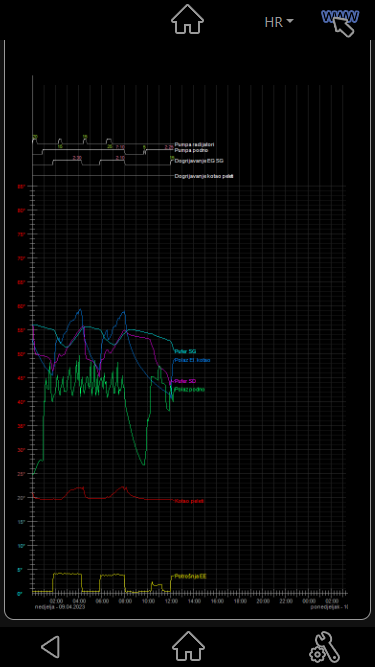Click the 'Pufer SG' curve label

tap(185, 351)
